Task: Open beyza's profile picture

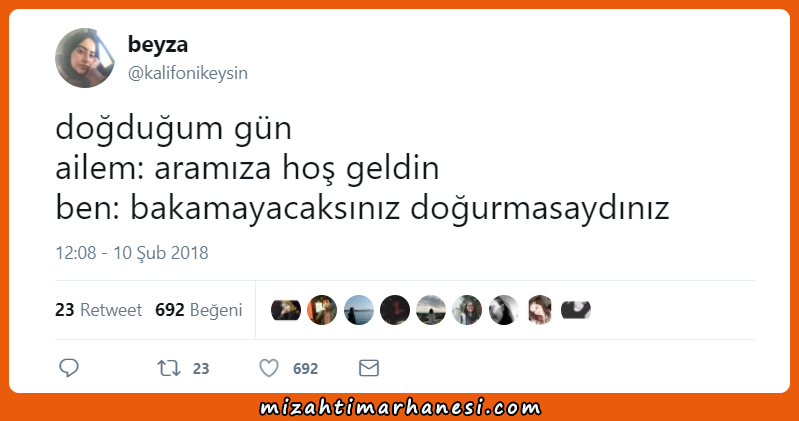Action: pos(85,58)
